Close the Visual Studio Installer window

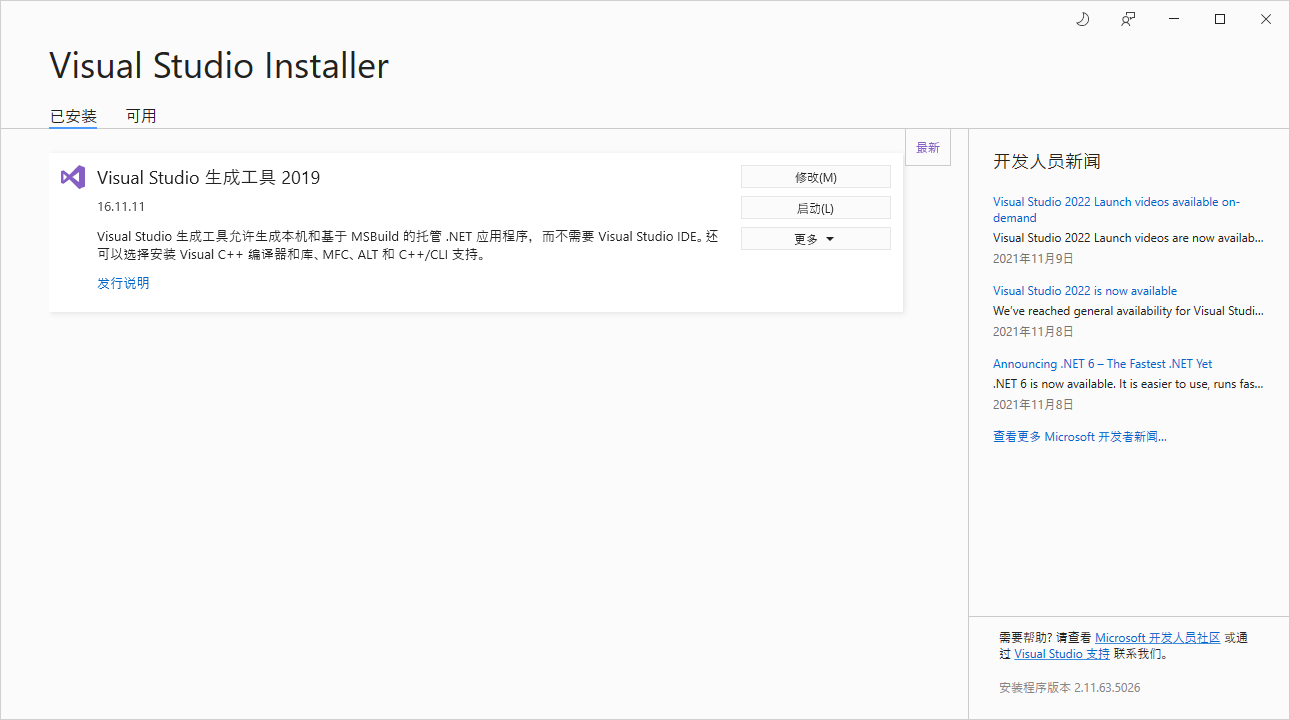1266,19
